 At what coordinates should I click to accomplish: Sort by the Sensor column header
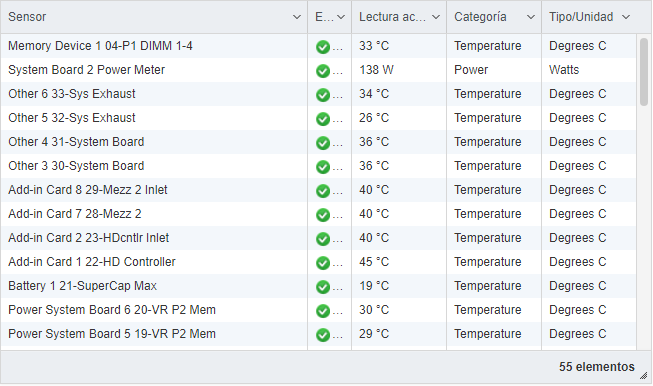[x=27, y=17]
